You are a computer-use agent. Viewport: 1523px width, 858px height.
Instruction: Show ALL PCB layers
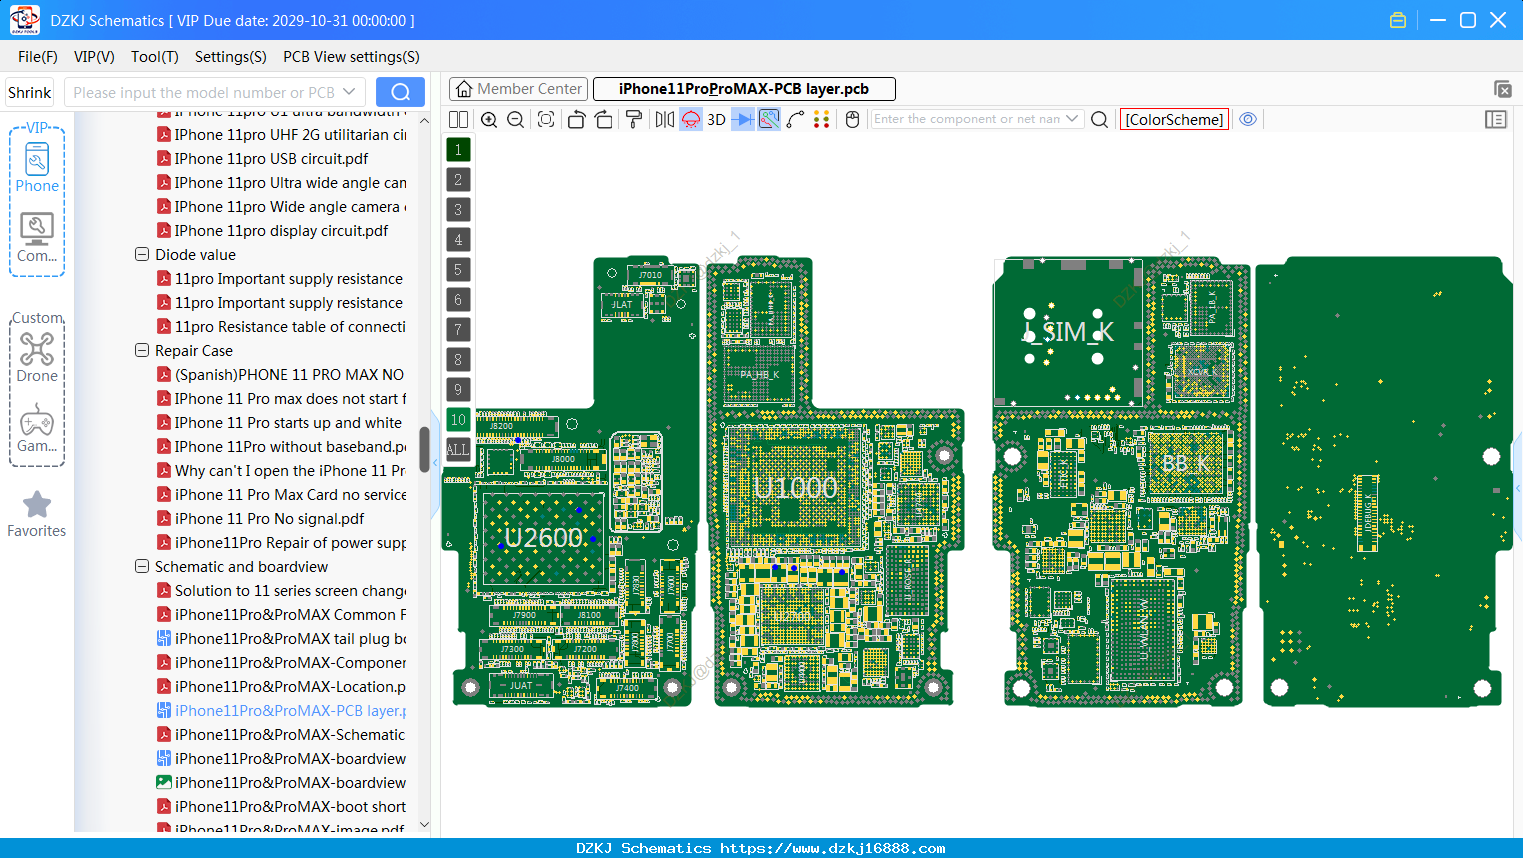tap(458, 449)
